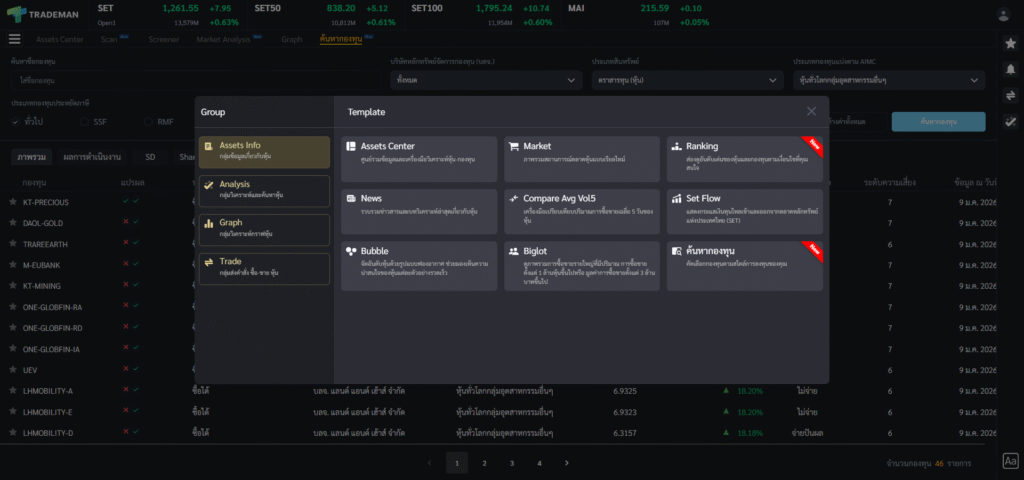The width and height of the screenshot is (1024, 480).
Task: Toggle font size Aa icon
Action: 1010,461
